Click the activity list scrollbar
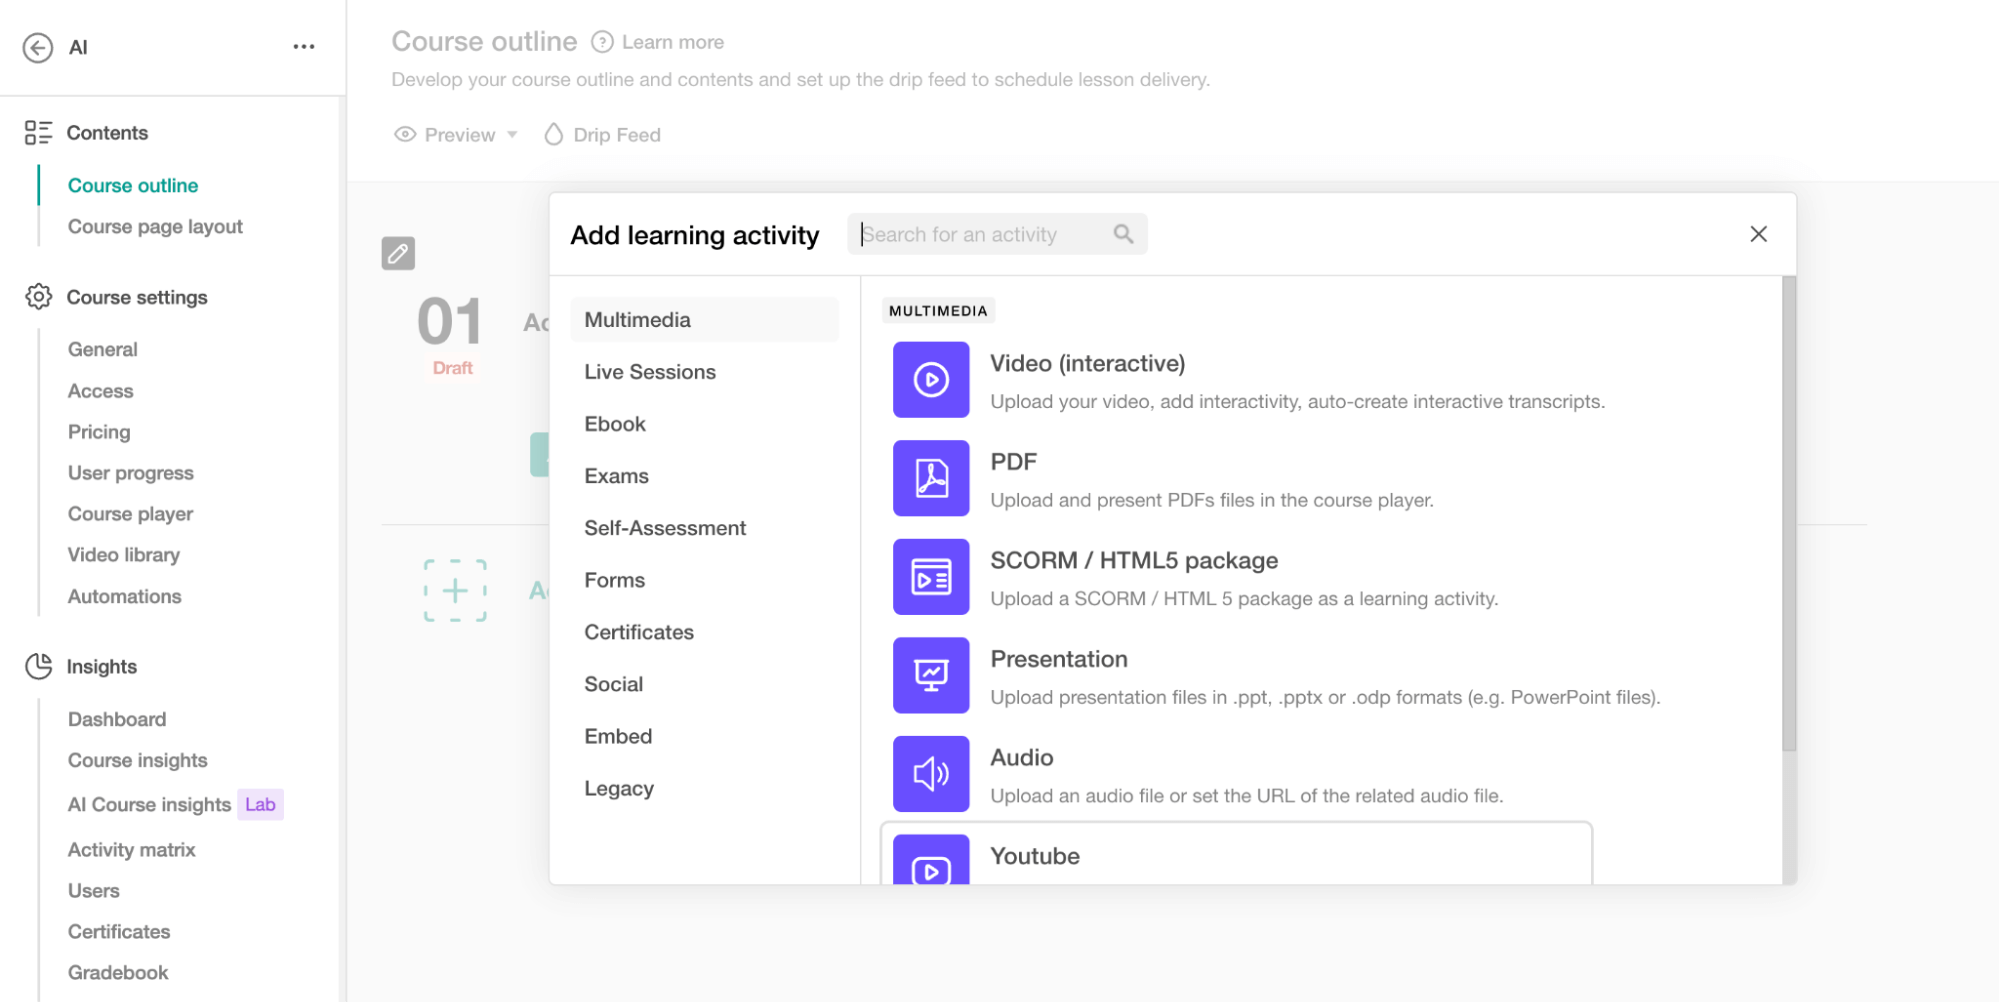Screen dimensions: 1999x1003 (1788, 514)
